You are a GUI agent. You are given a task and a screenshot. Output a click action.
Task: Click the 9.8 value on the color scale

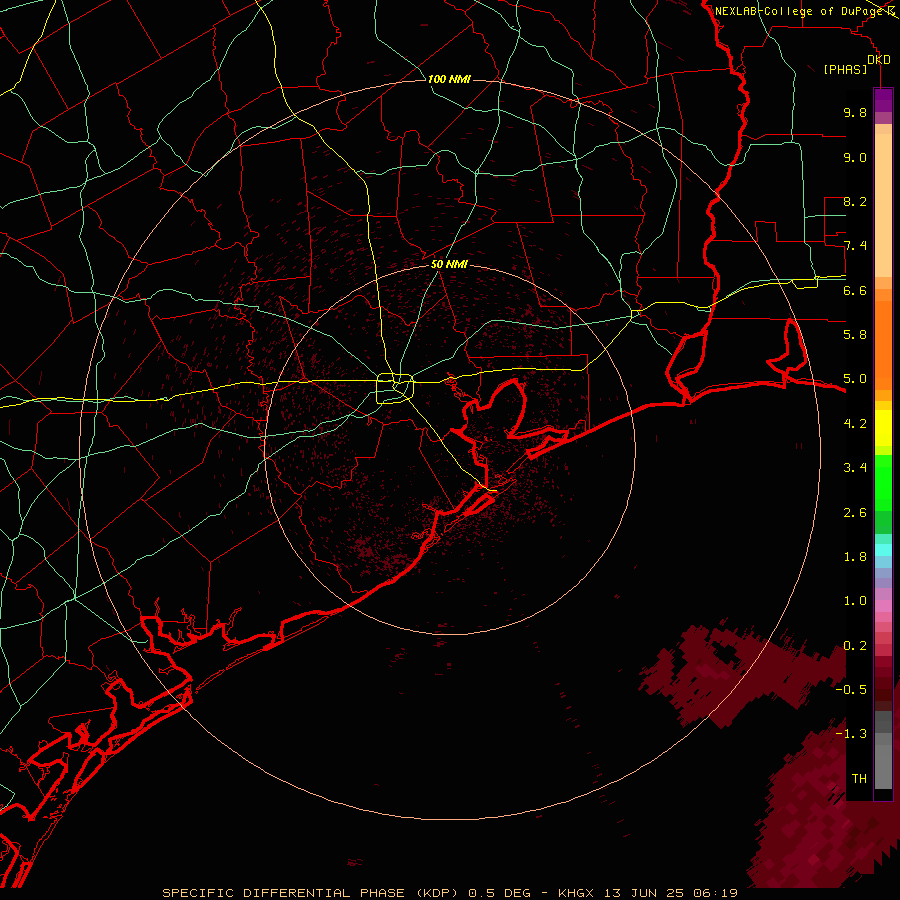pyautogui.click(x=855, y=112)
